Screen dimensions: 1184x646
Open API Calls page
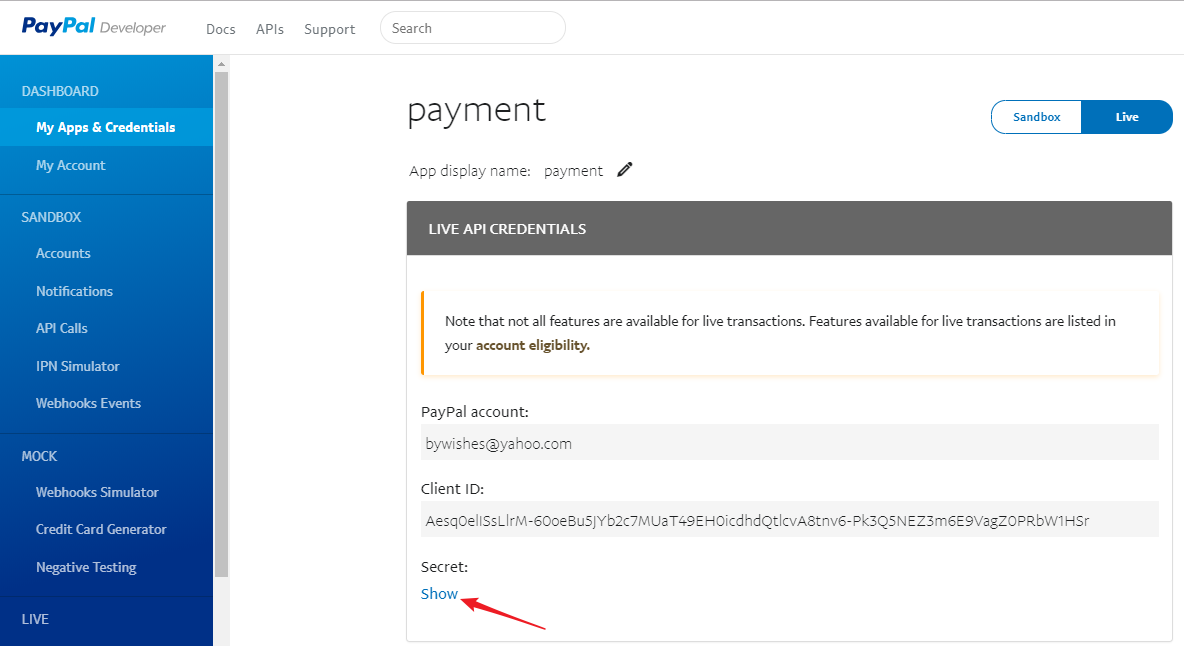(x=62, y=328)
